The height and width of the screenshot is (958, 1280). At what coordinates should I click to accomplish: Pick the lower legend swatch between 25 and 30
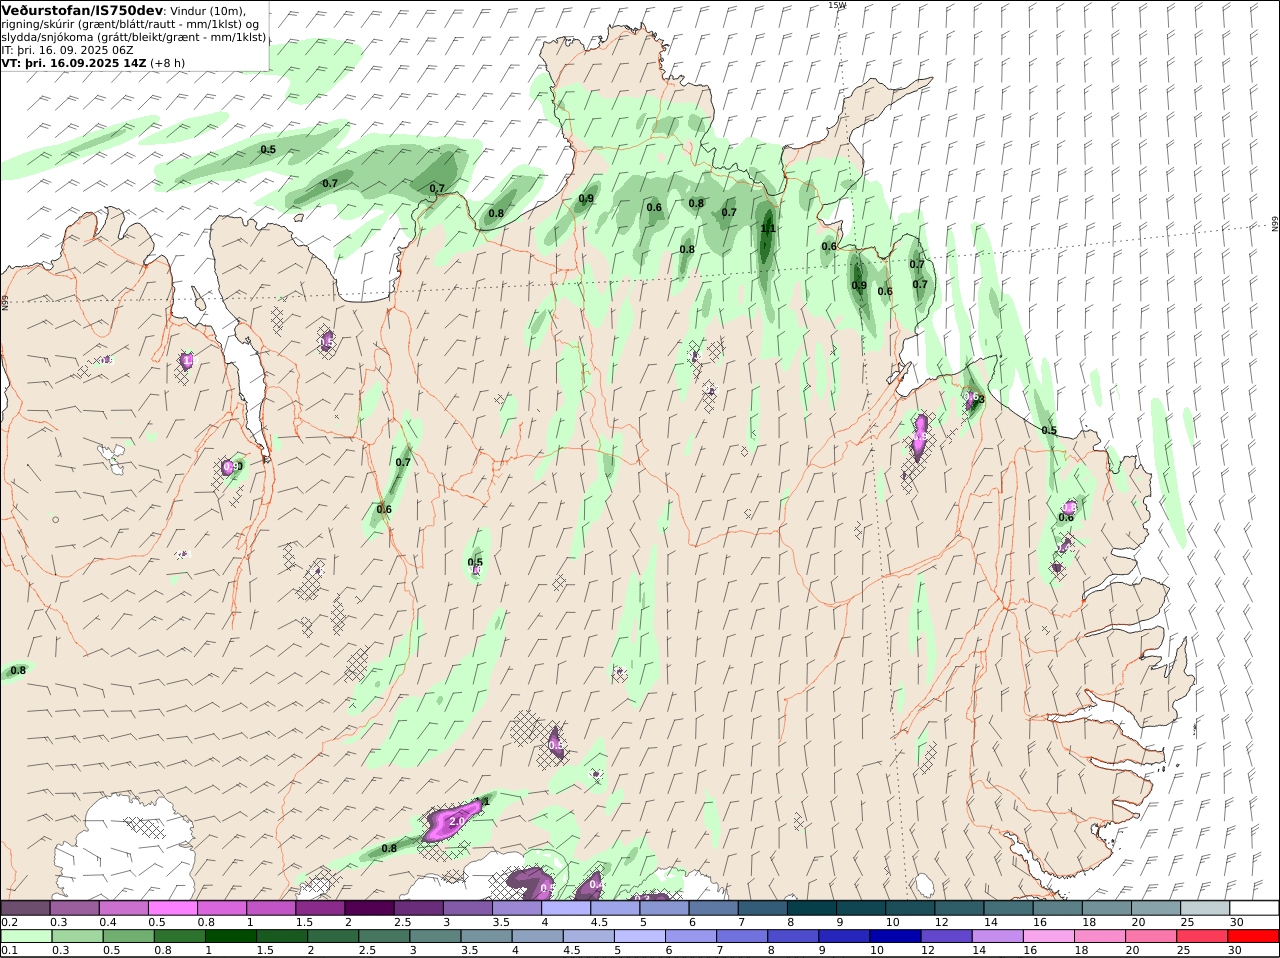[1200, 936]
